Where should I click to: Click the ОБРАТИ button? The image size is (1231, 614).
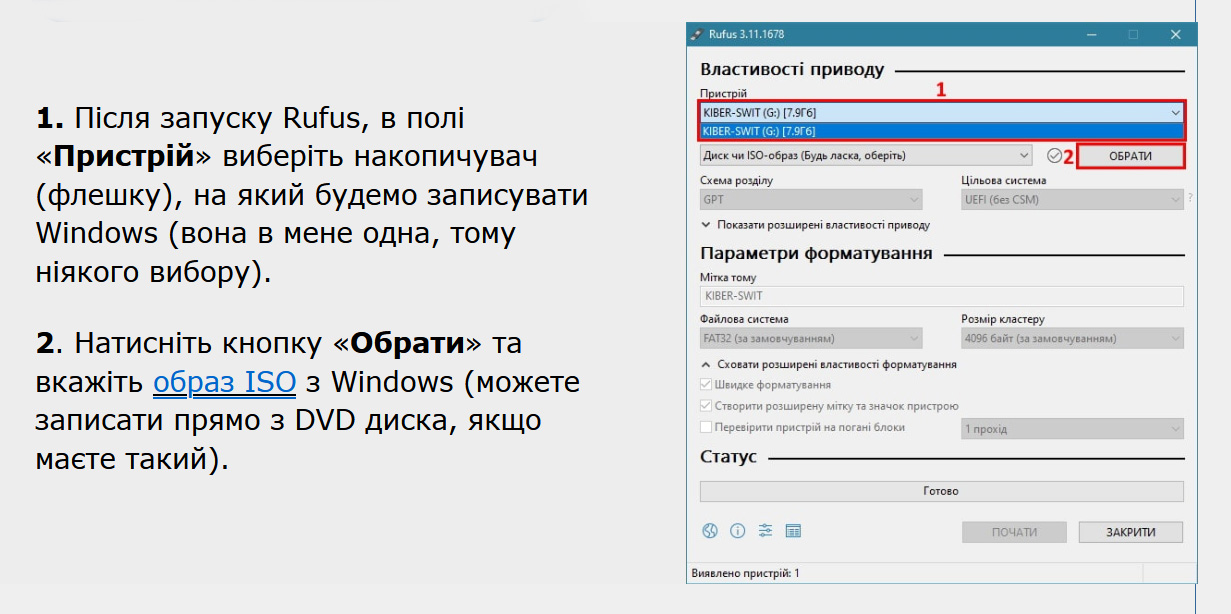[1130, 156]
